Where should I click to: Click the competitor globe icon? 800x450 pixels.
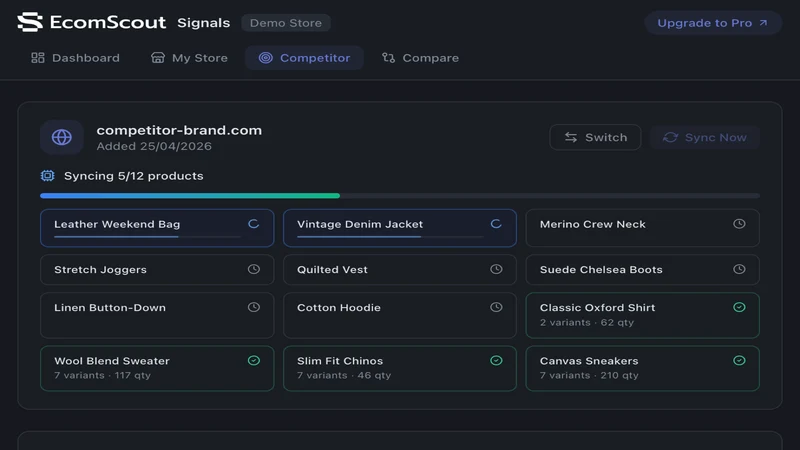pyautogui.click(x=62, y=137)
